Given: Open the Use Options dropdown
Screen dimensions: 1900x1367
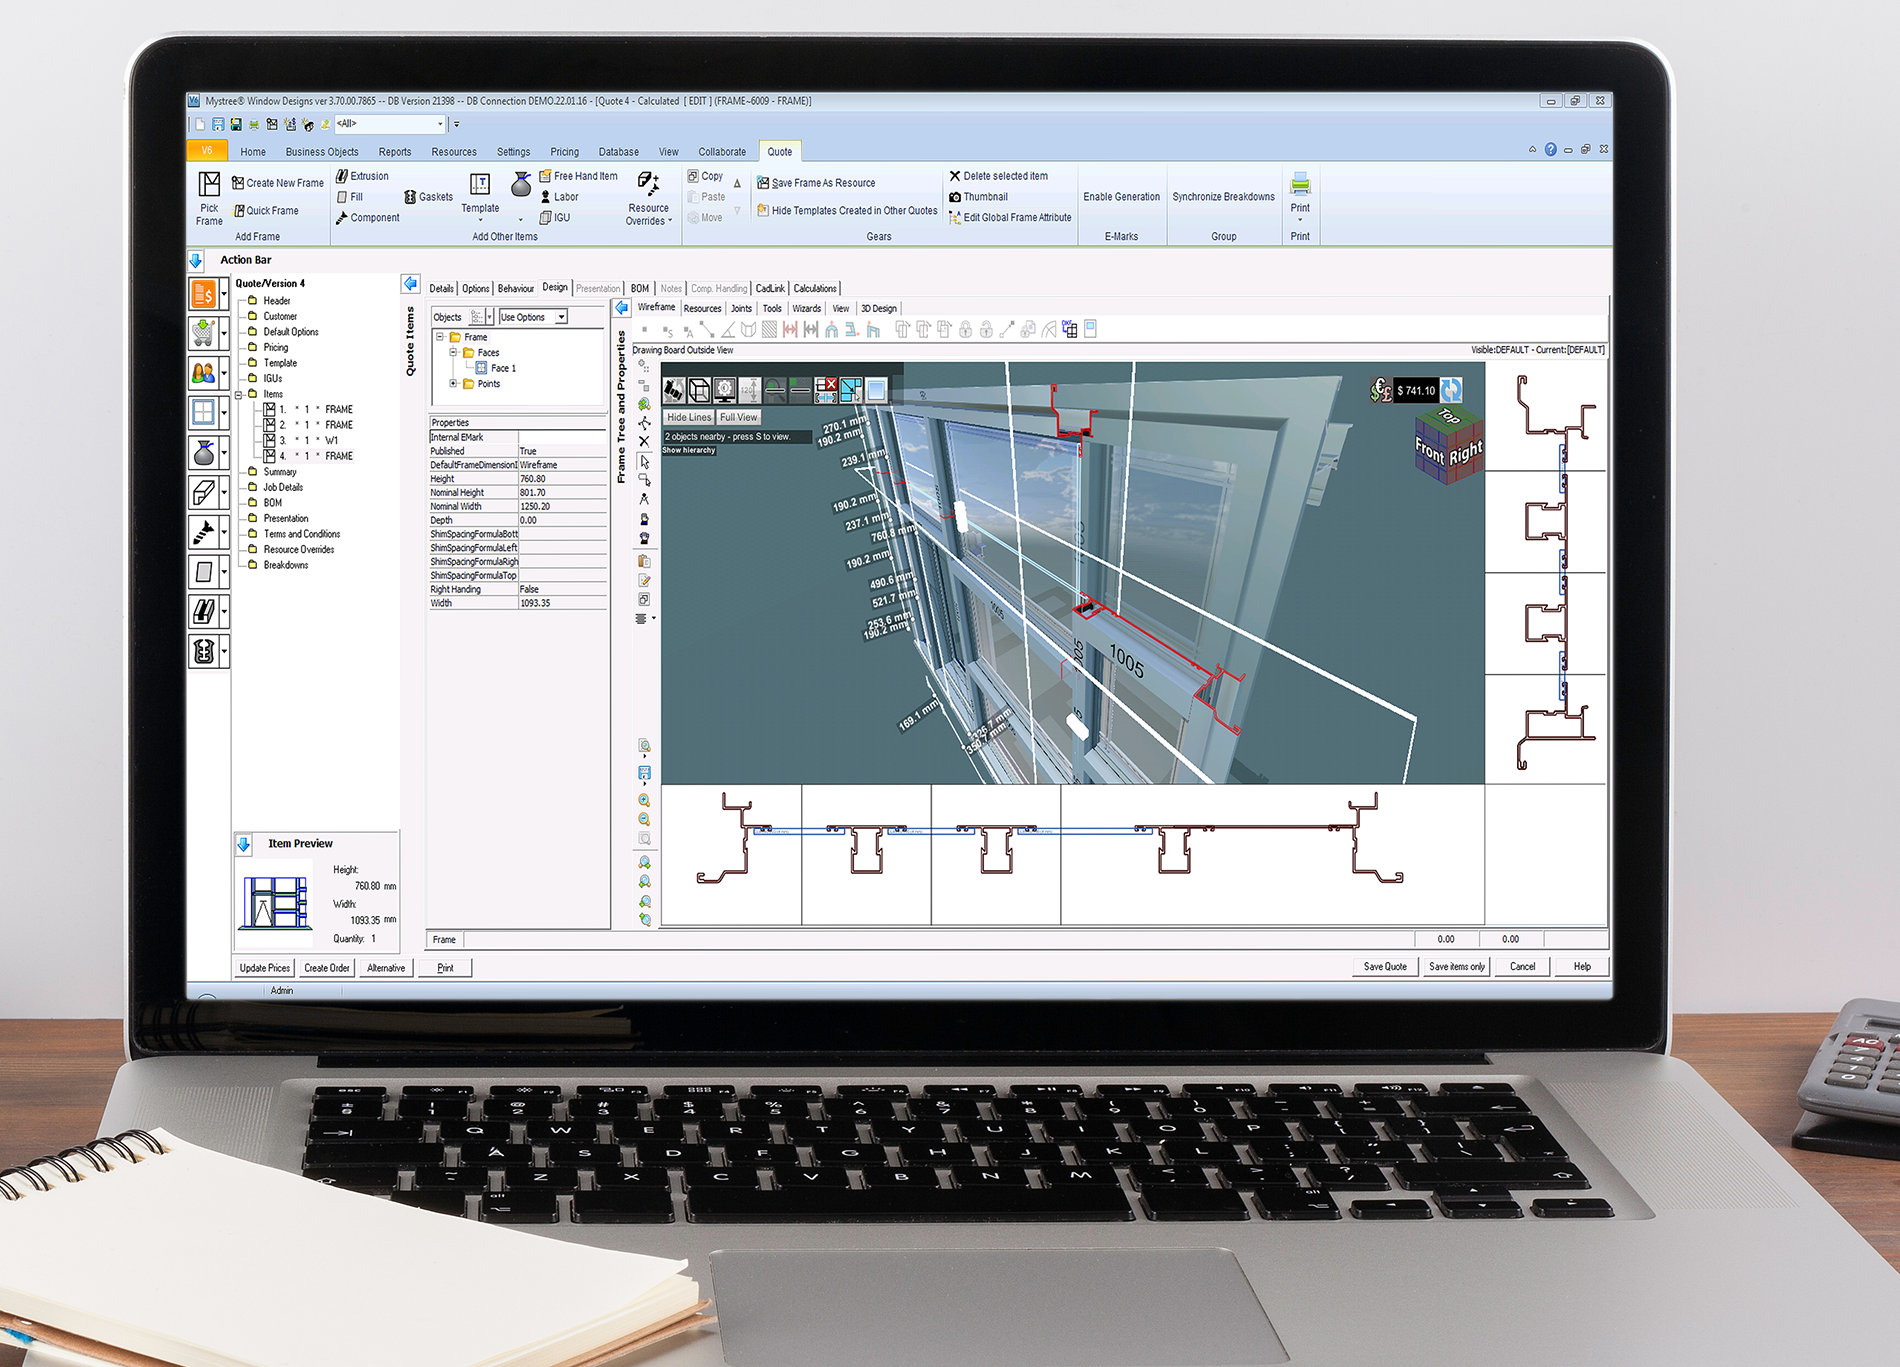Looking at the screenshot, I should click(x=562, y=317).
